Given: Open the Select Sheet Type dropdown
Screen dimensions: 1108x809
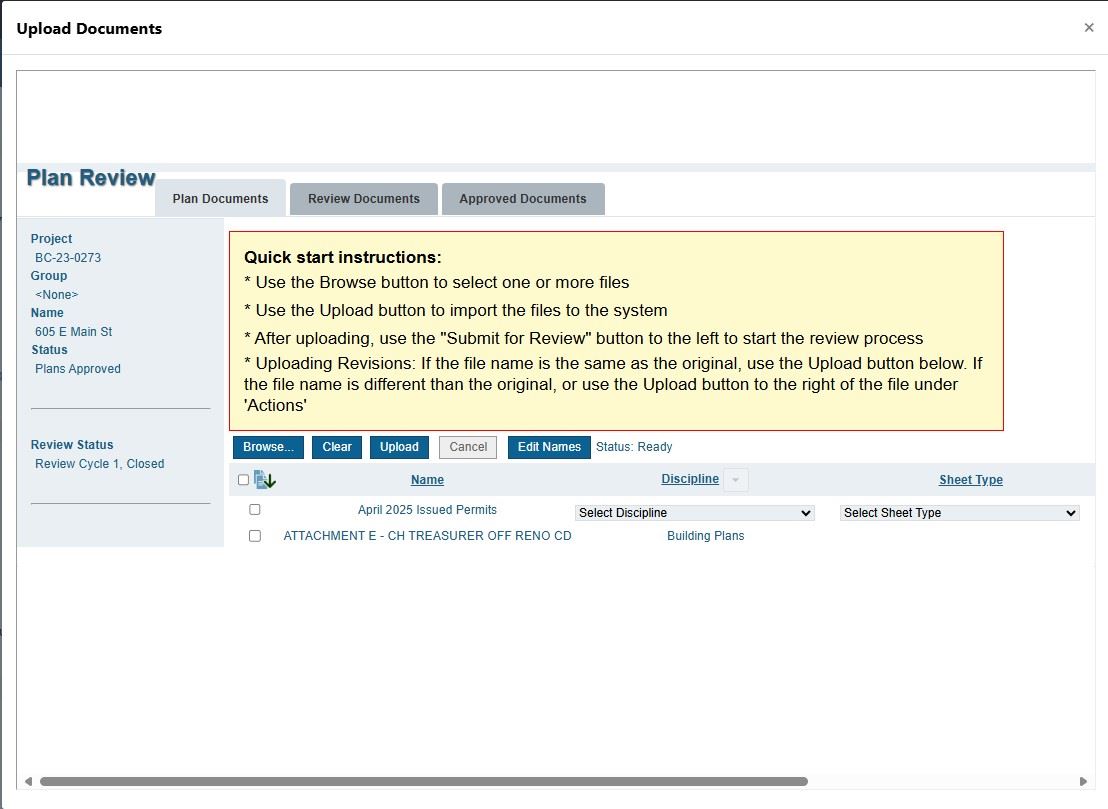Looking at the screenshot, I should pyautogui.click(x=960, y=513).
